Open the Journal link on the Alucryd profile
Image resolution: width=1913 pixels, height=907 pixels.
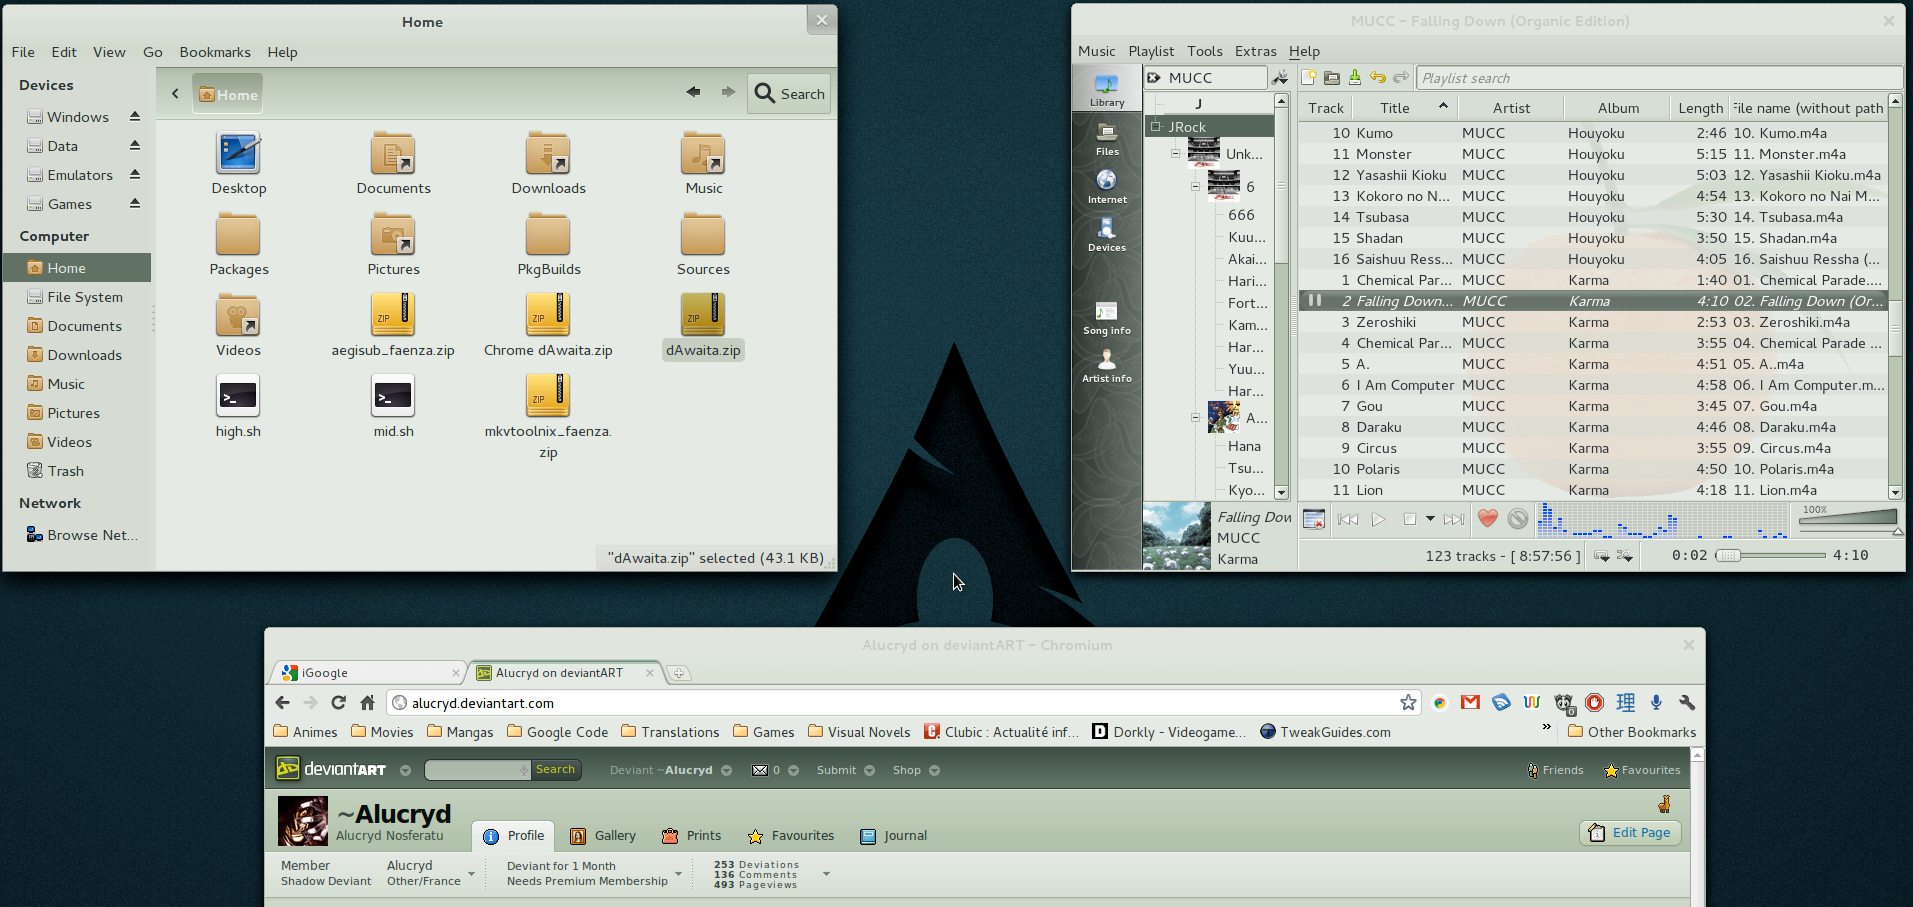click(x=893, y=836)
